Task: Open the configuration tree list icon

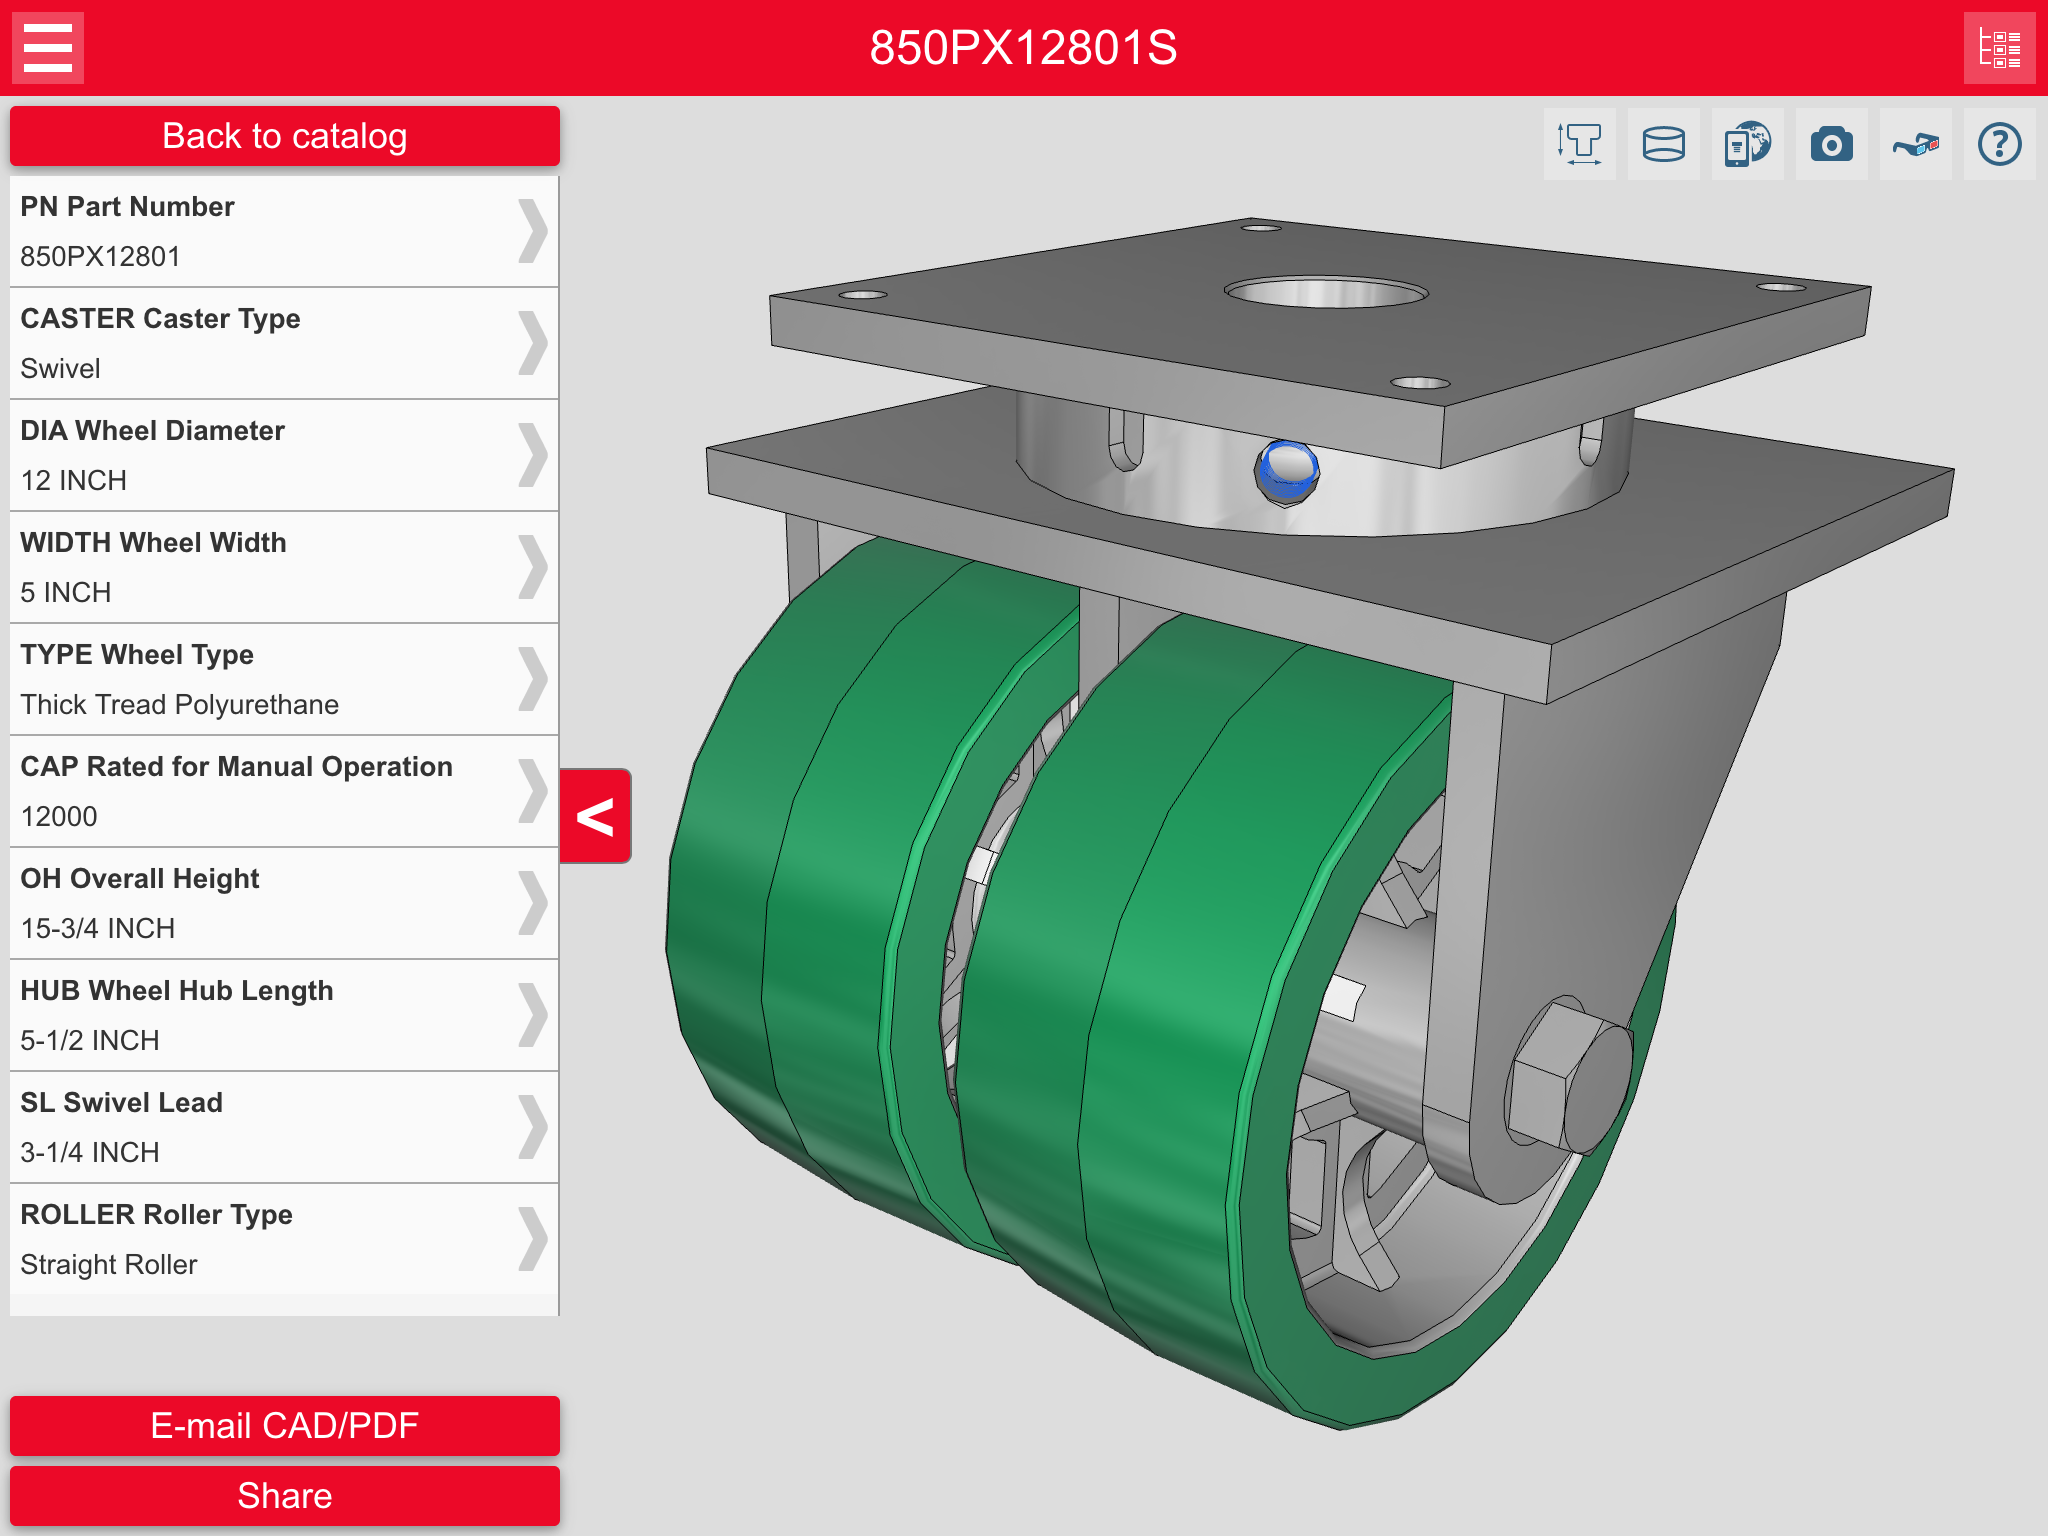Action: (x=1999, y=47)
